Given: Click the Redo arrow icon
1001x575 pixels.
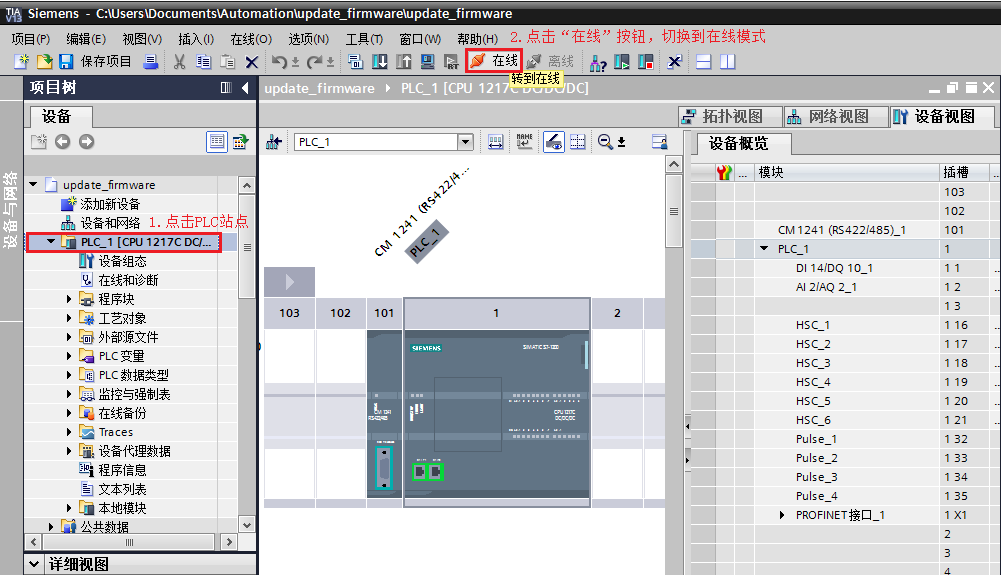Looking at the screenshot, I should click(x=315, y=61).
